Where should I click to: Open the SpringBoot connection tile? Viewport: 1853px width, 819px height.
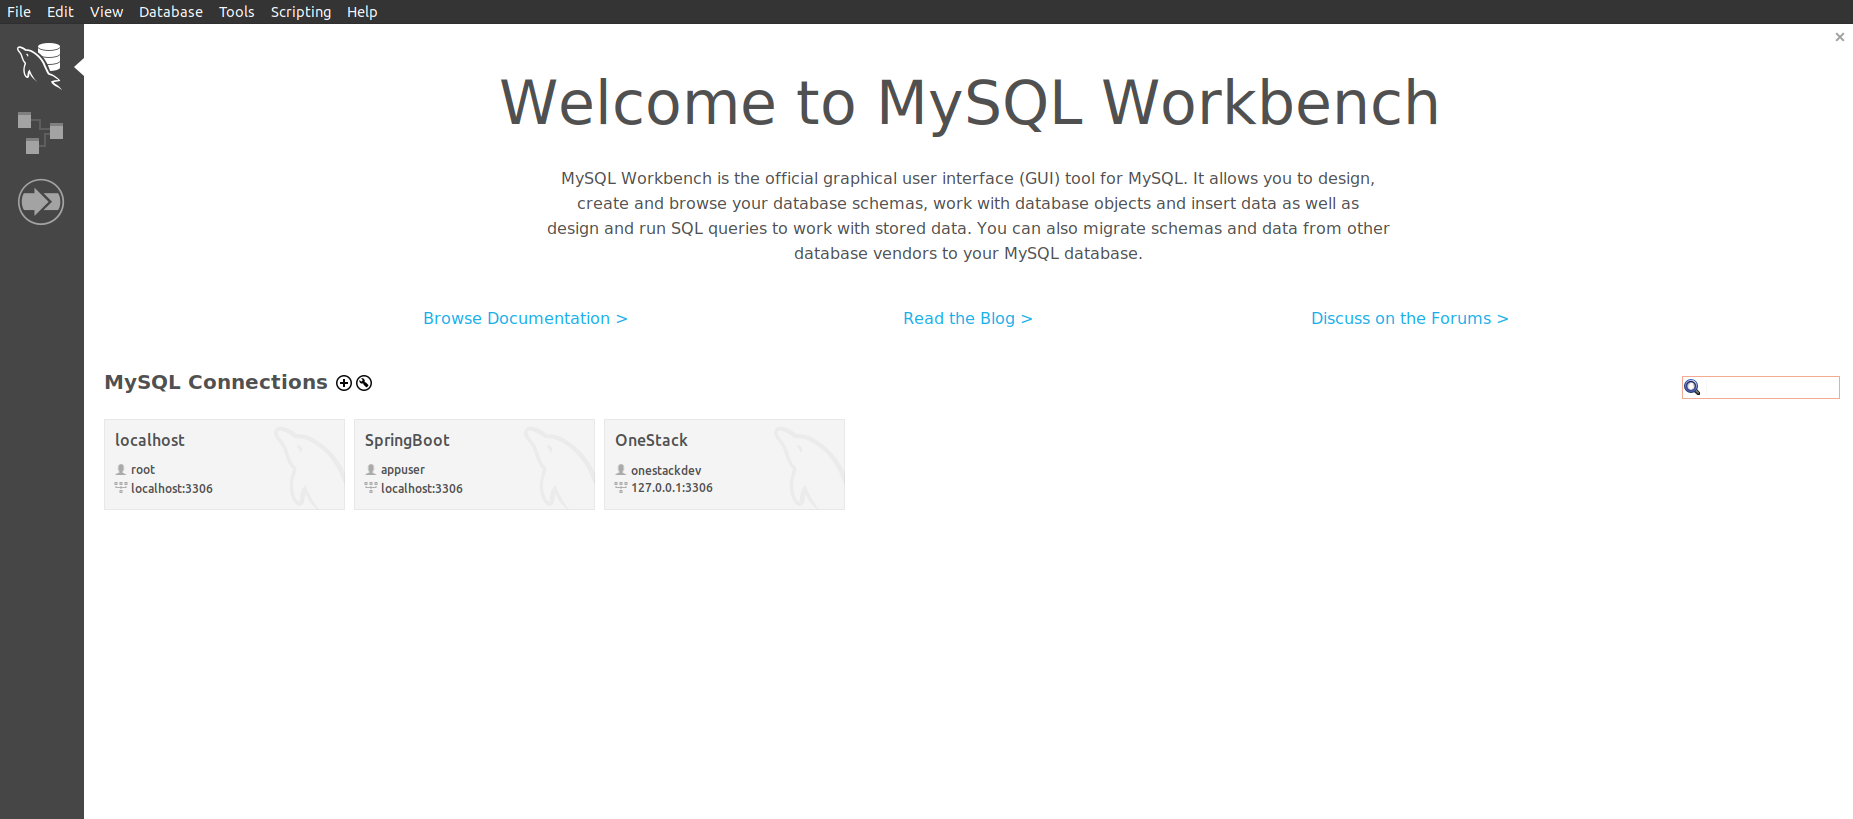474,464
